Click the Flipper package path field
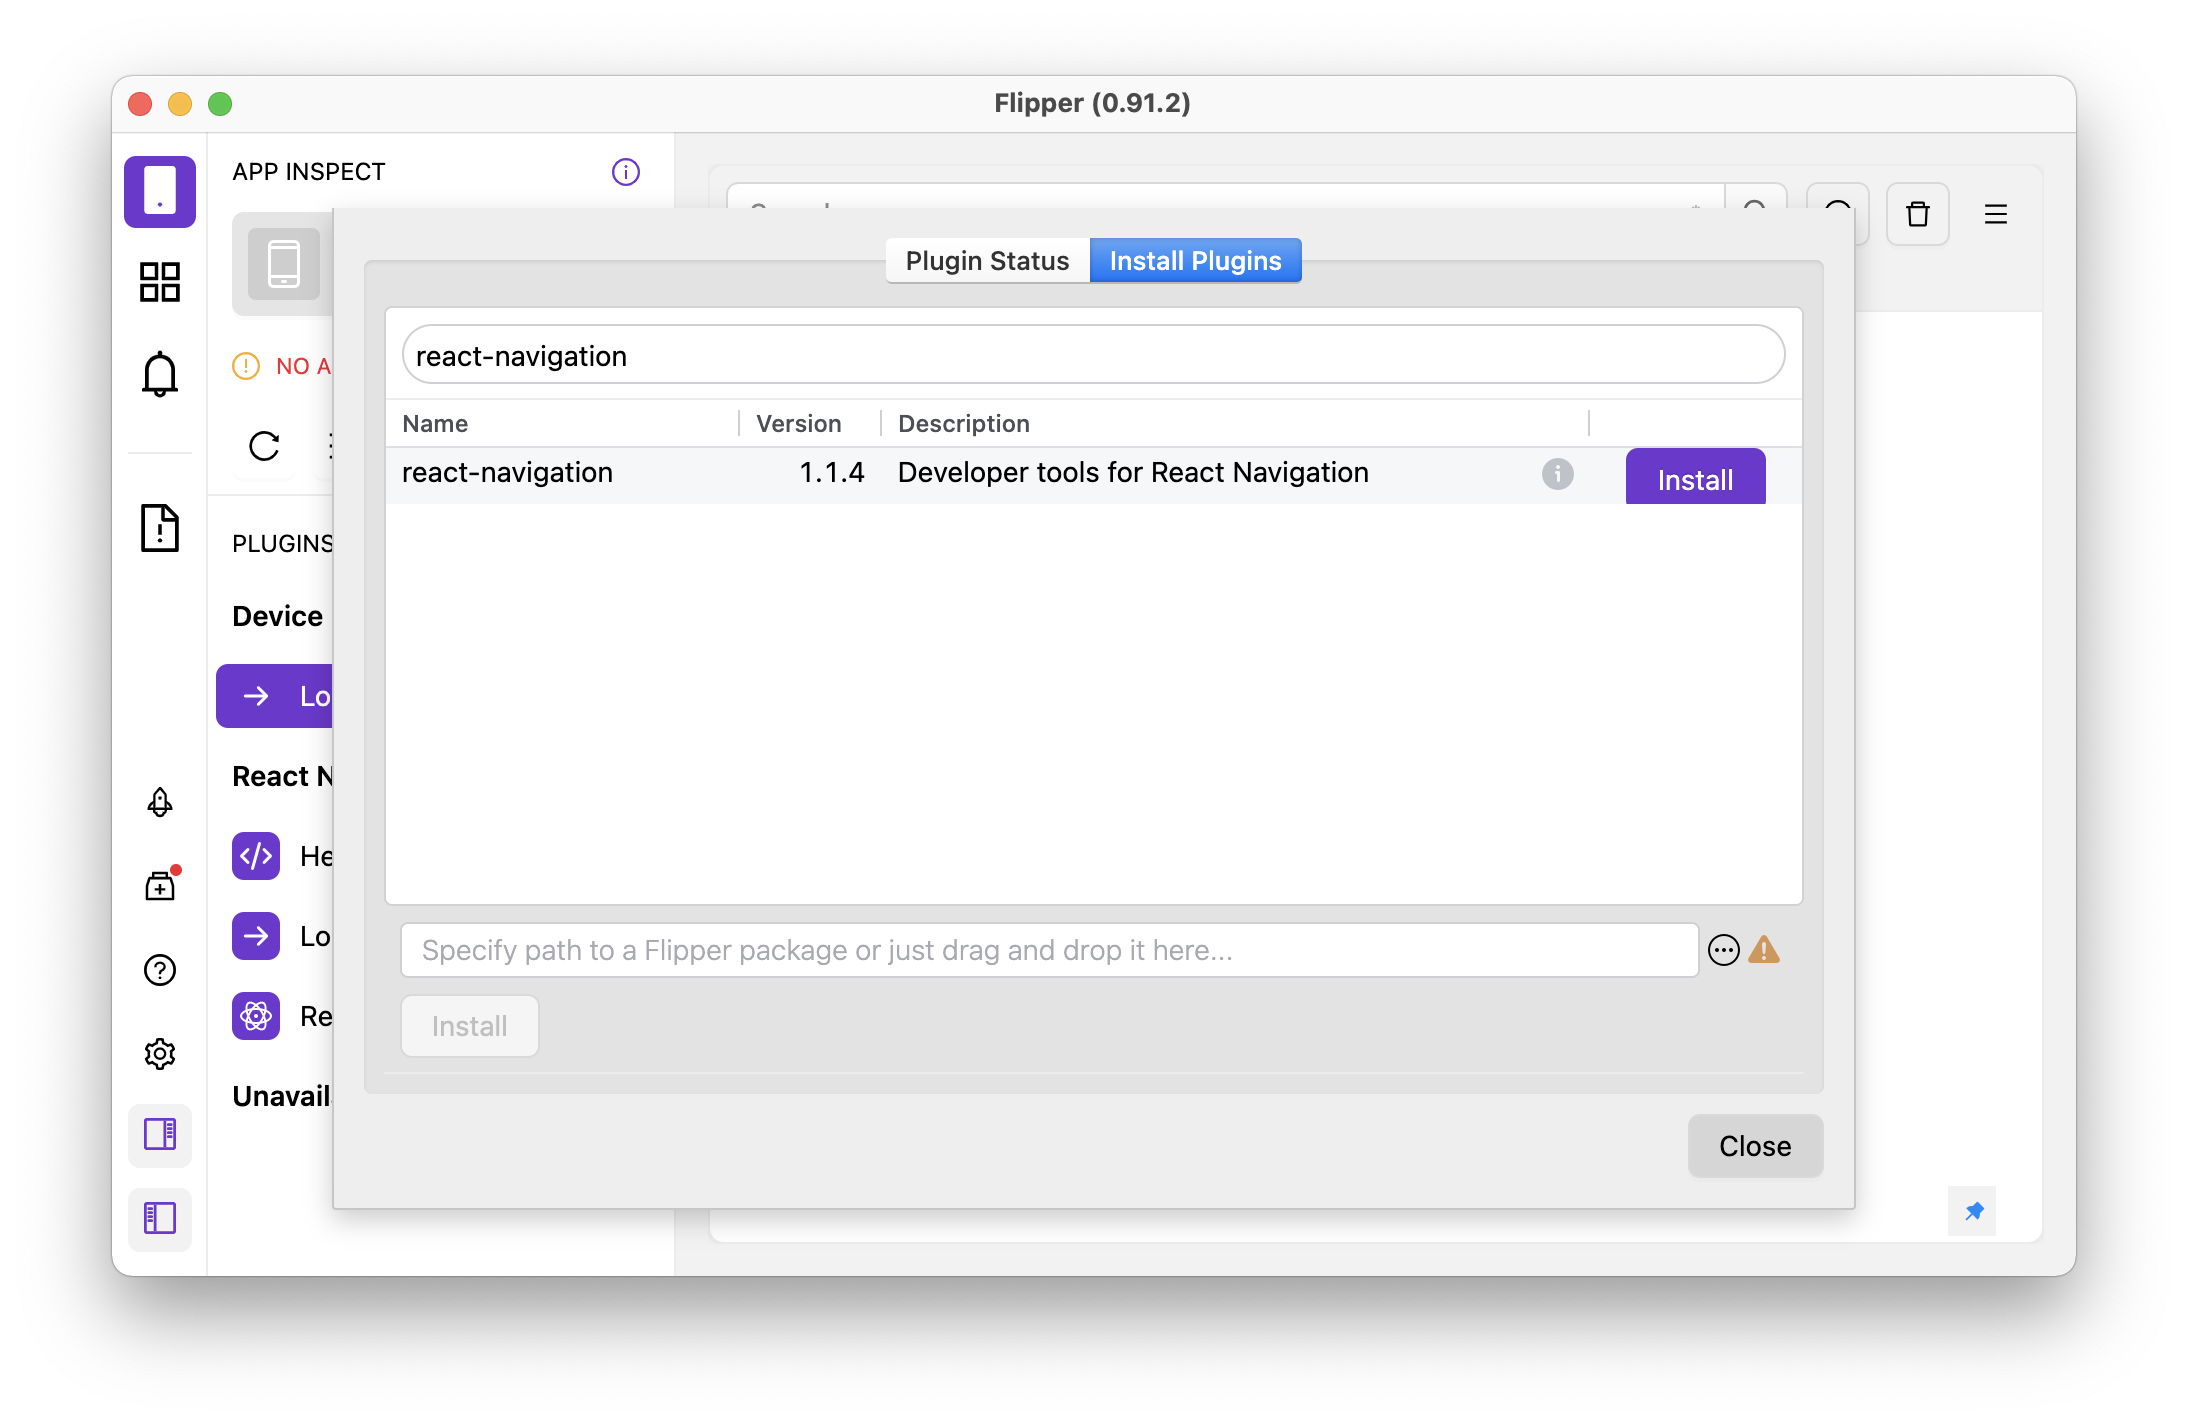The height and width of the screenshot is (1424, 2188). (x=1049, y=950)
